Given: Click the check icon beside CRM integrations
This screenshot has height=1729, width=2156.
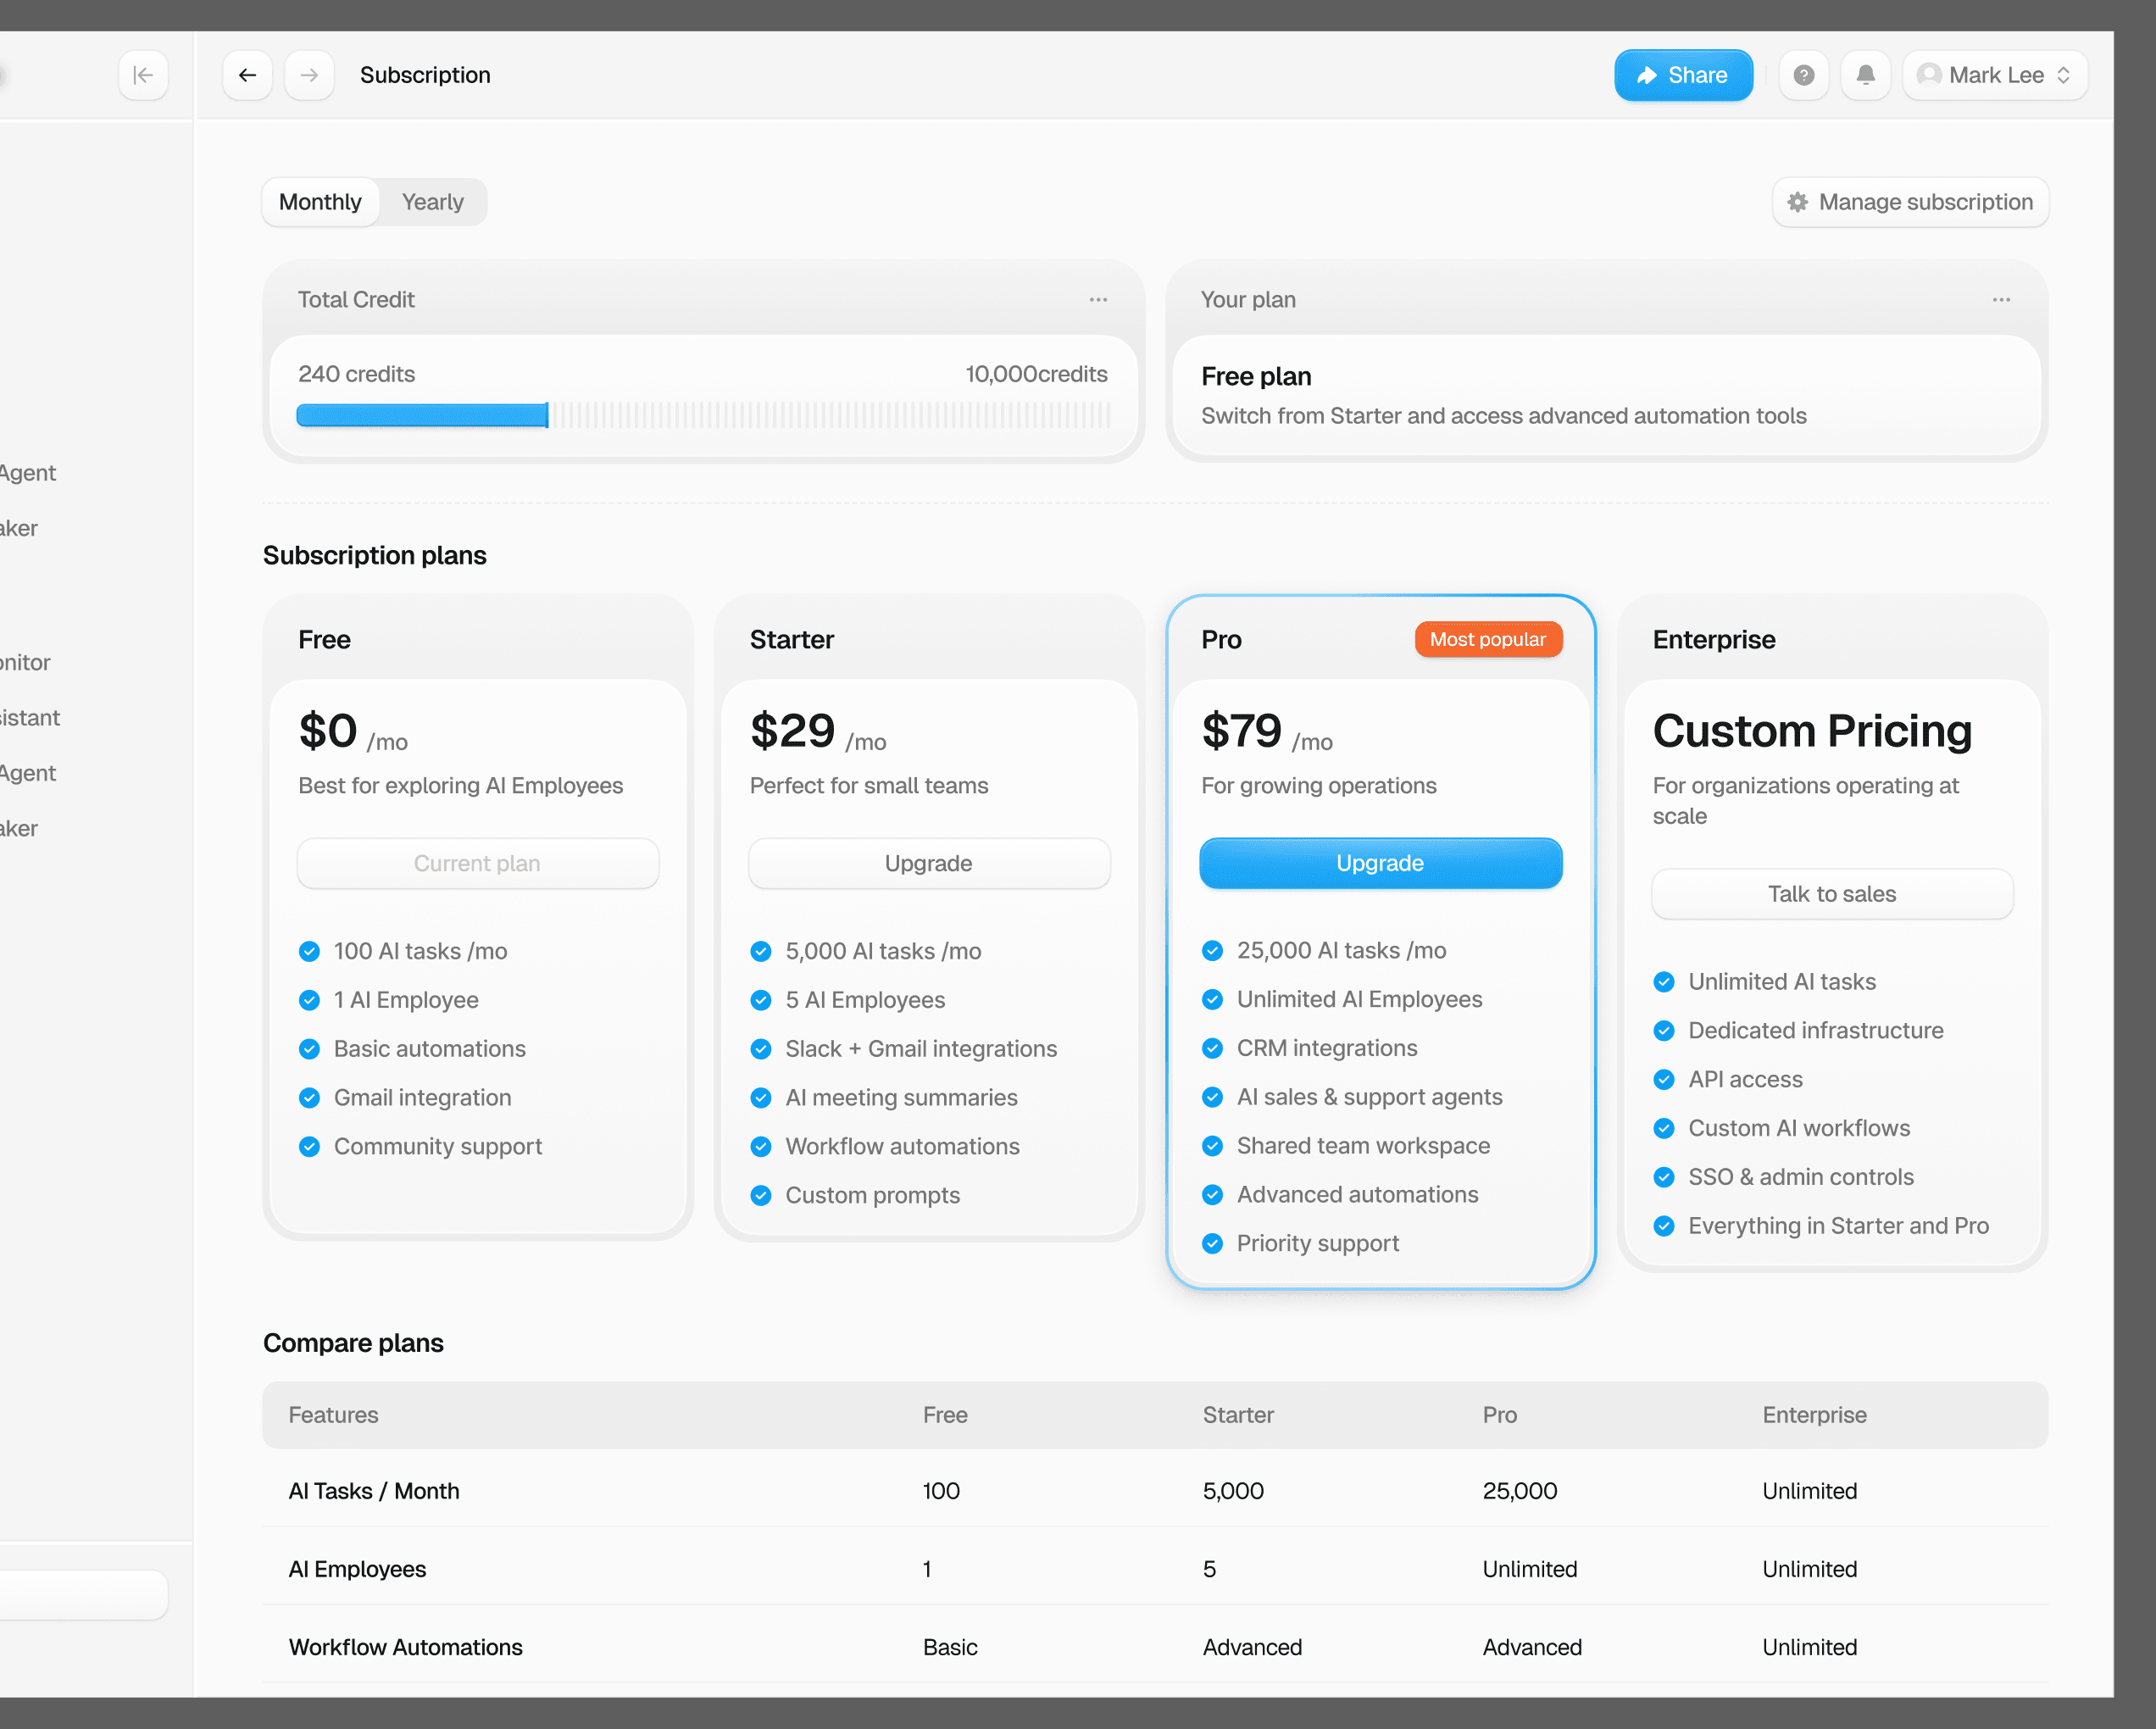Looking at the screenshot, I should (1212, 1048).
